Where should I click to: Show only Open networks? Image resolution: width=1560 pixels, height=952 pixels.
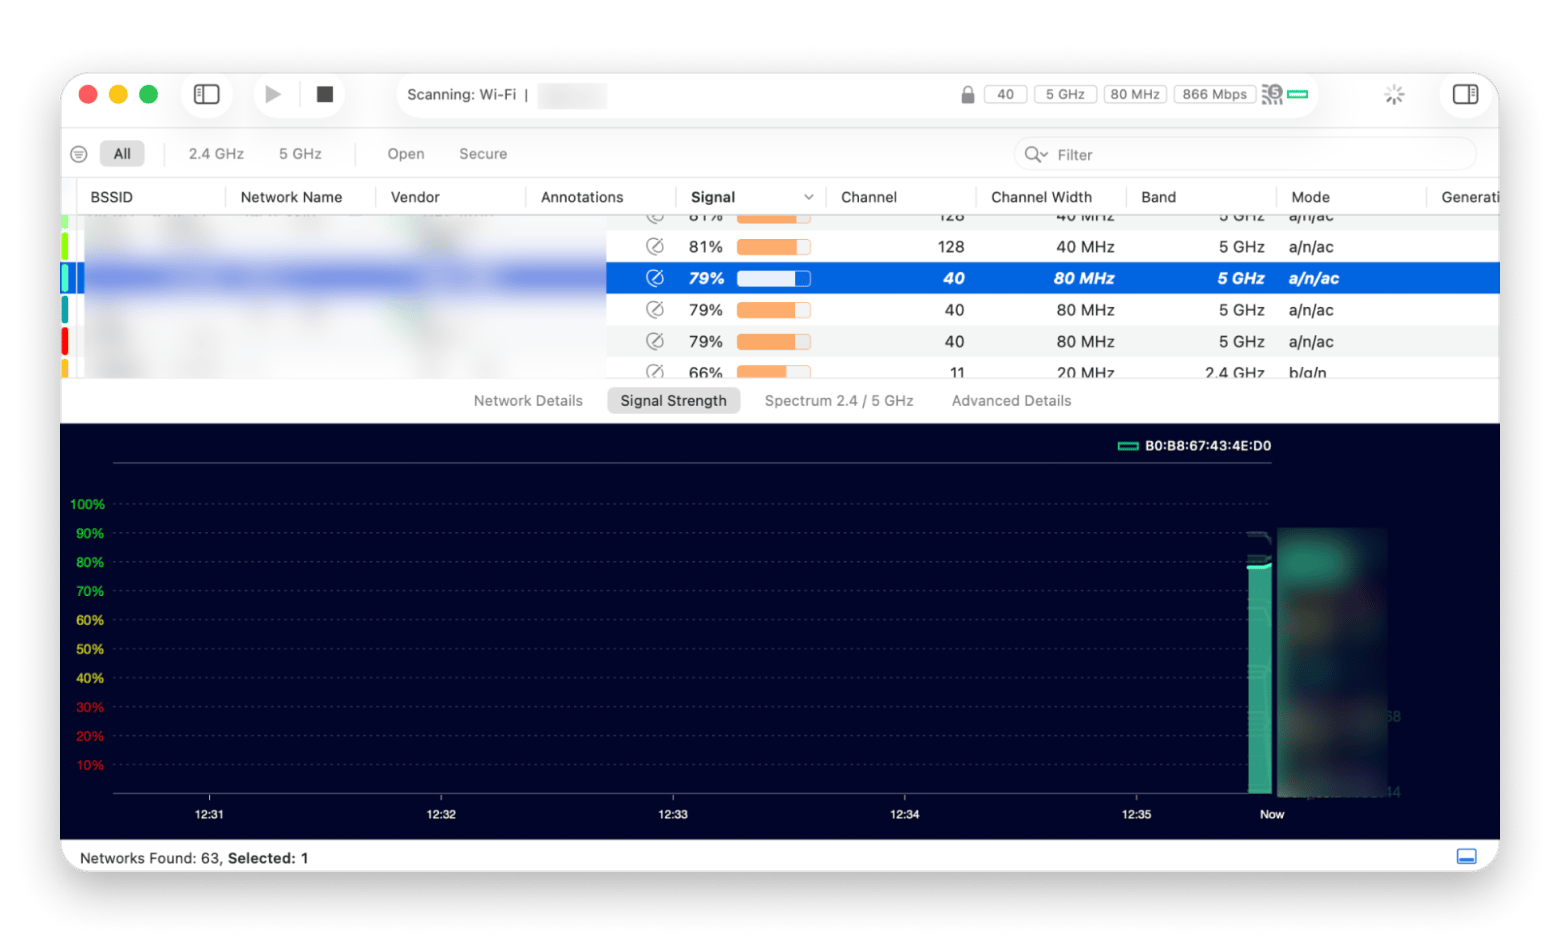click(x=404, y=153)
